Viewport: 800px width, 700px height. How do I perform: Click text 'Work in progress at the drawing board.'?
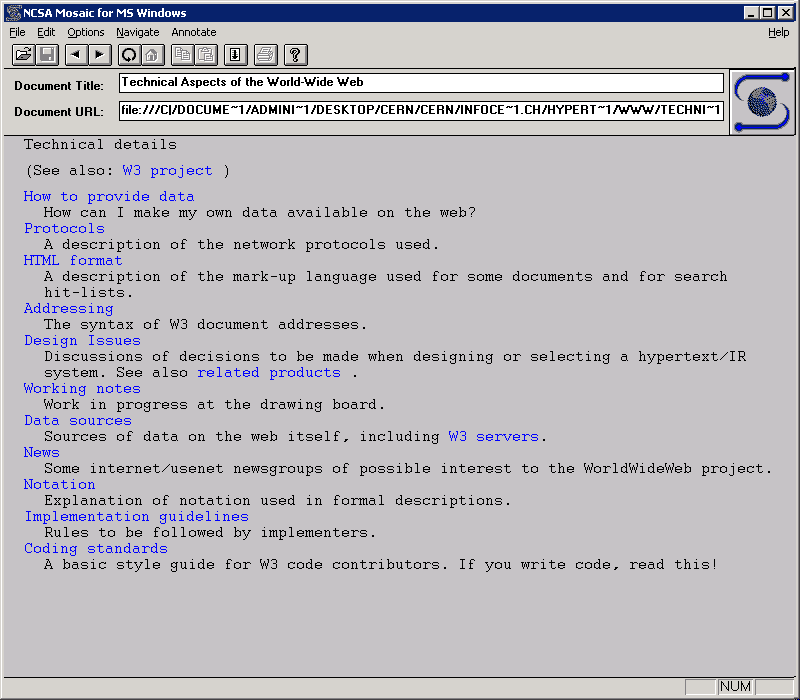(x=214, y=405)
